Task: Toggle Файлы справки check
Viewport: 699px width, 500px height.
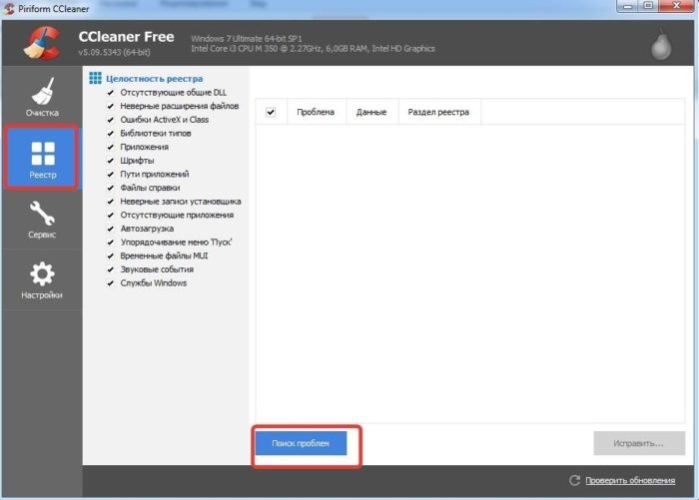Action: pyautogui.click(x=111, y=188)
